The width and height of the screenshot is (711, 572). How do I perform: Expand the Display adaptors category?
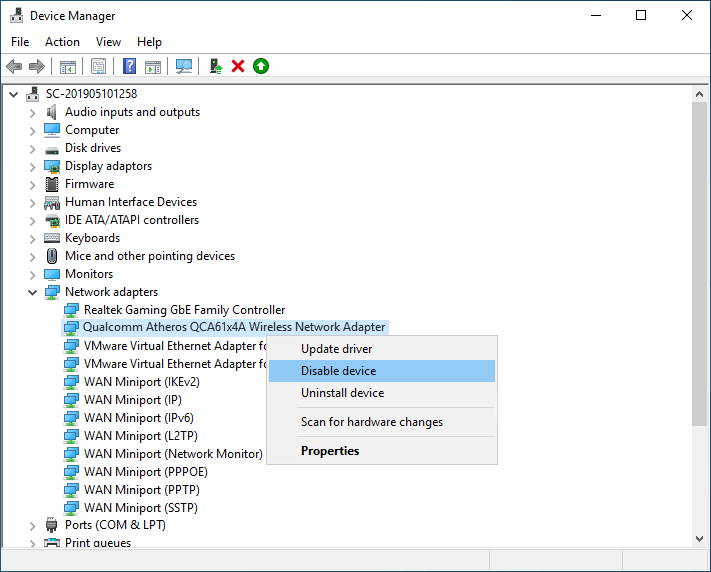point(33,167)
